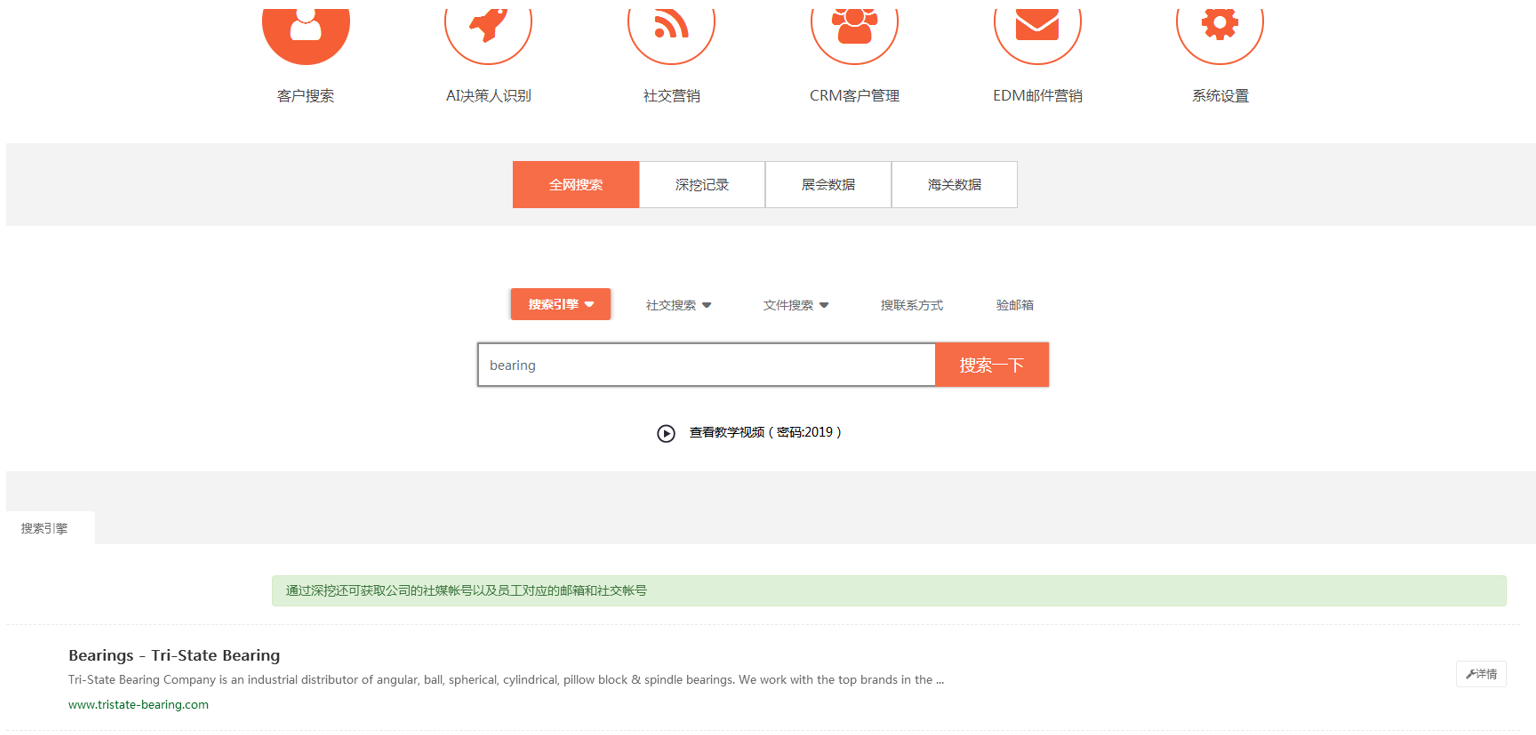Open the 社交营销 RSS feed icon
This screenshot has height=735, width=1536.
tap(671, 27)
